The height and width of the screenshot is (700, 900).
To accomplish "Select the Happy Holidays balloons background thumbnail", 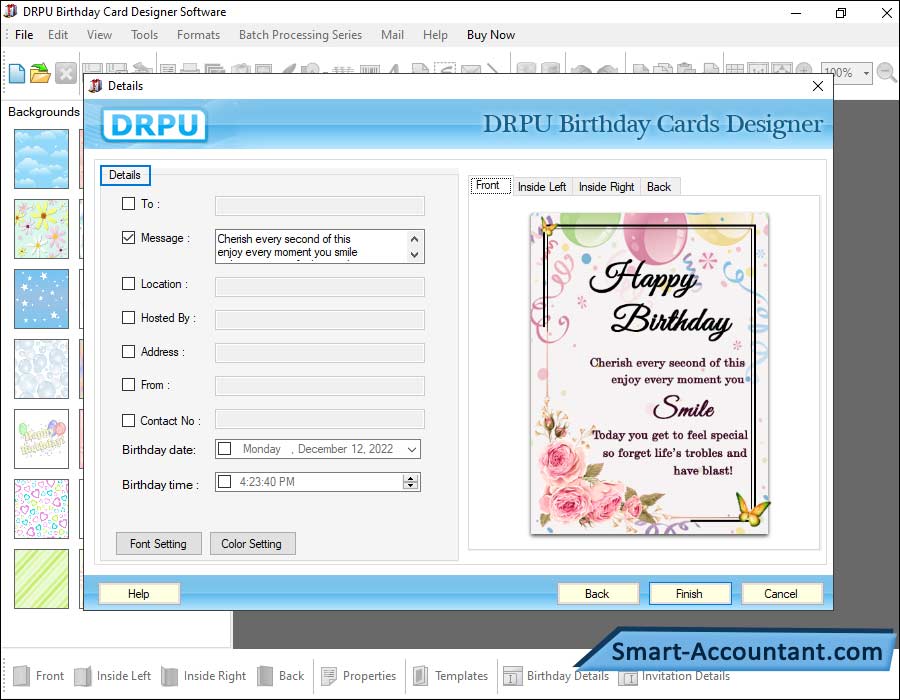I will pyautogui.click(x=41, y=439).
